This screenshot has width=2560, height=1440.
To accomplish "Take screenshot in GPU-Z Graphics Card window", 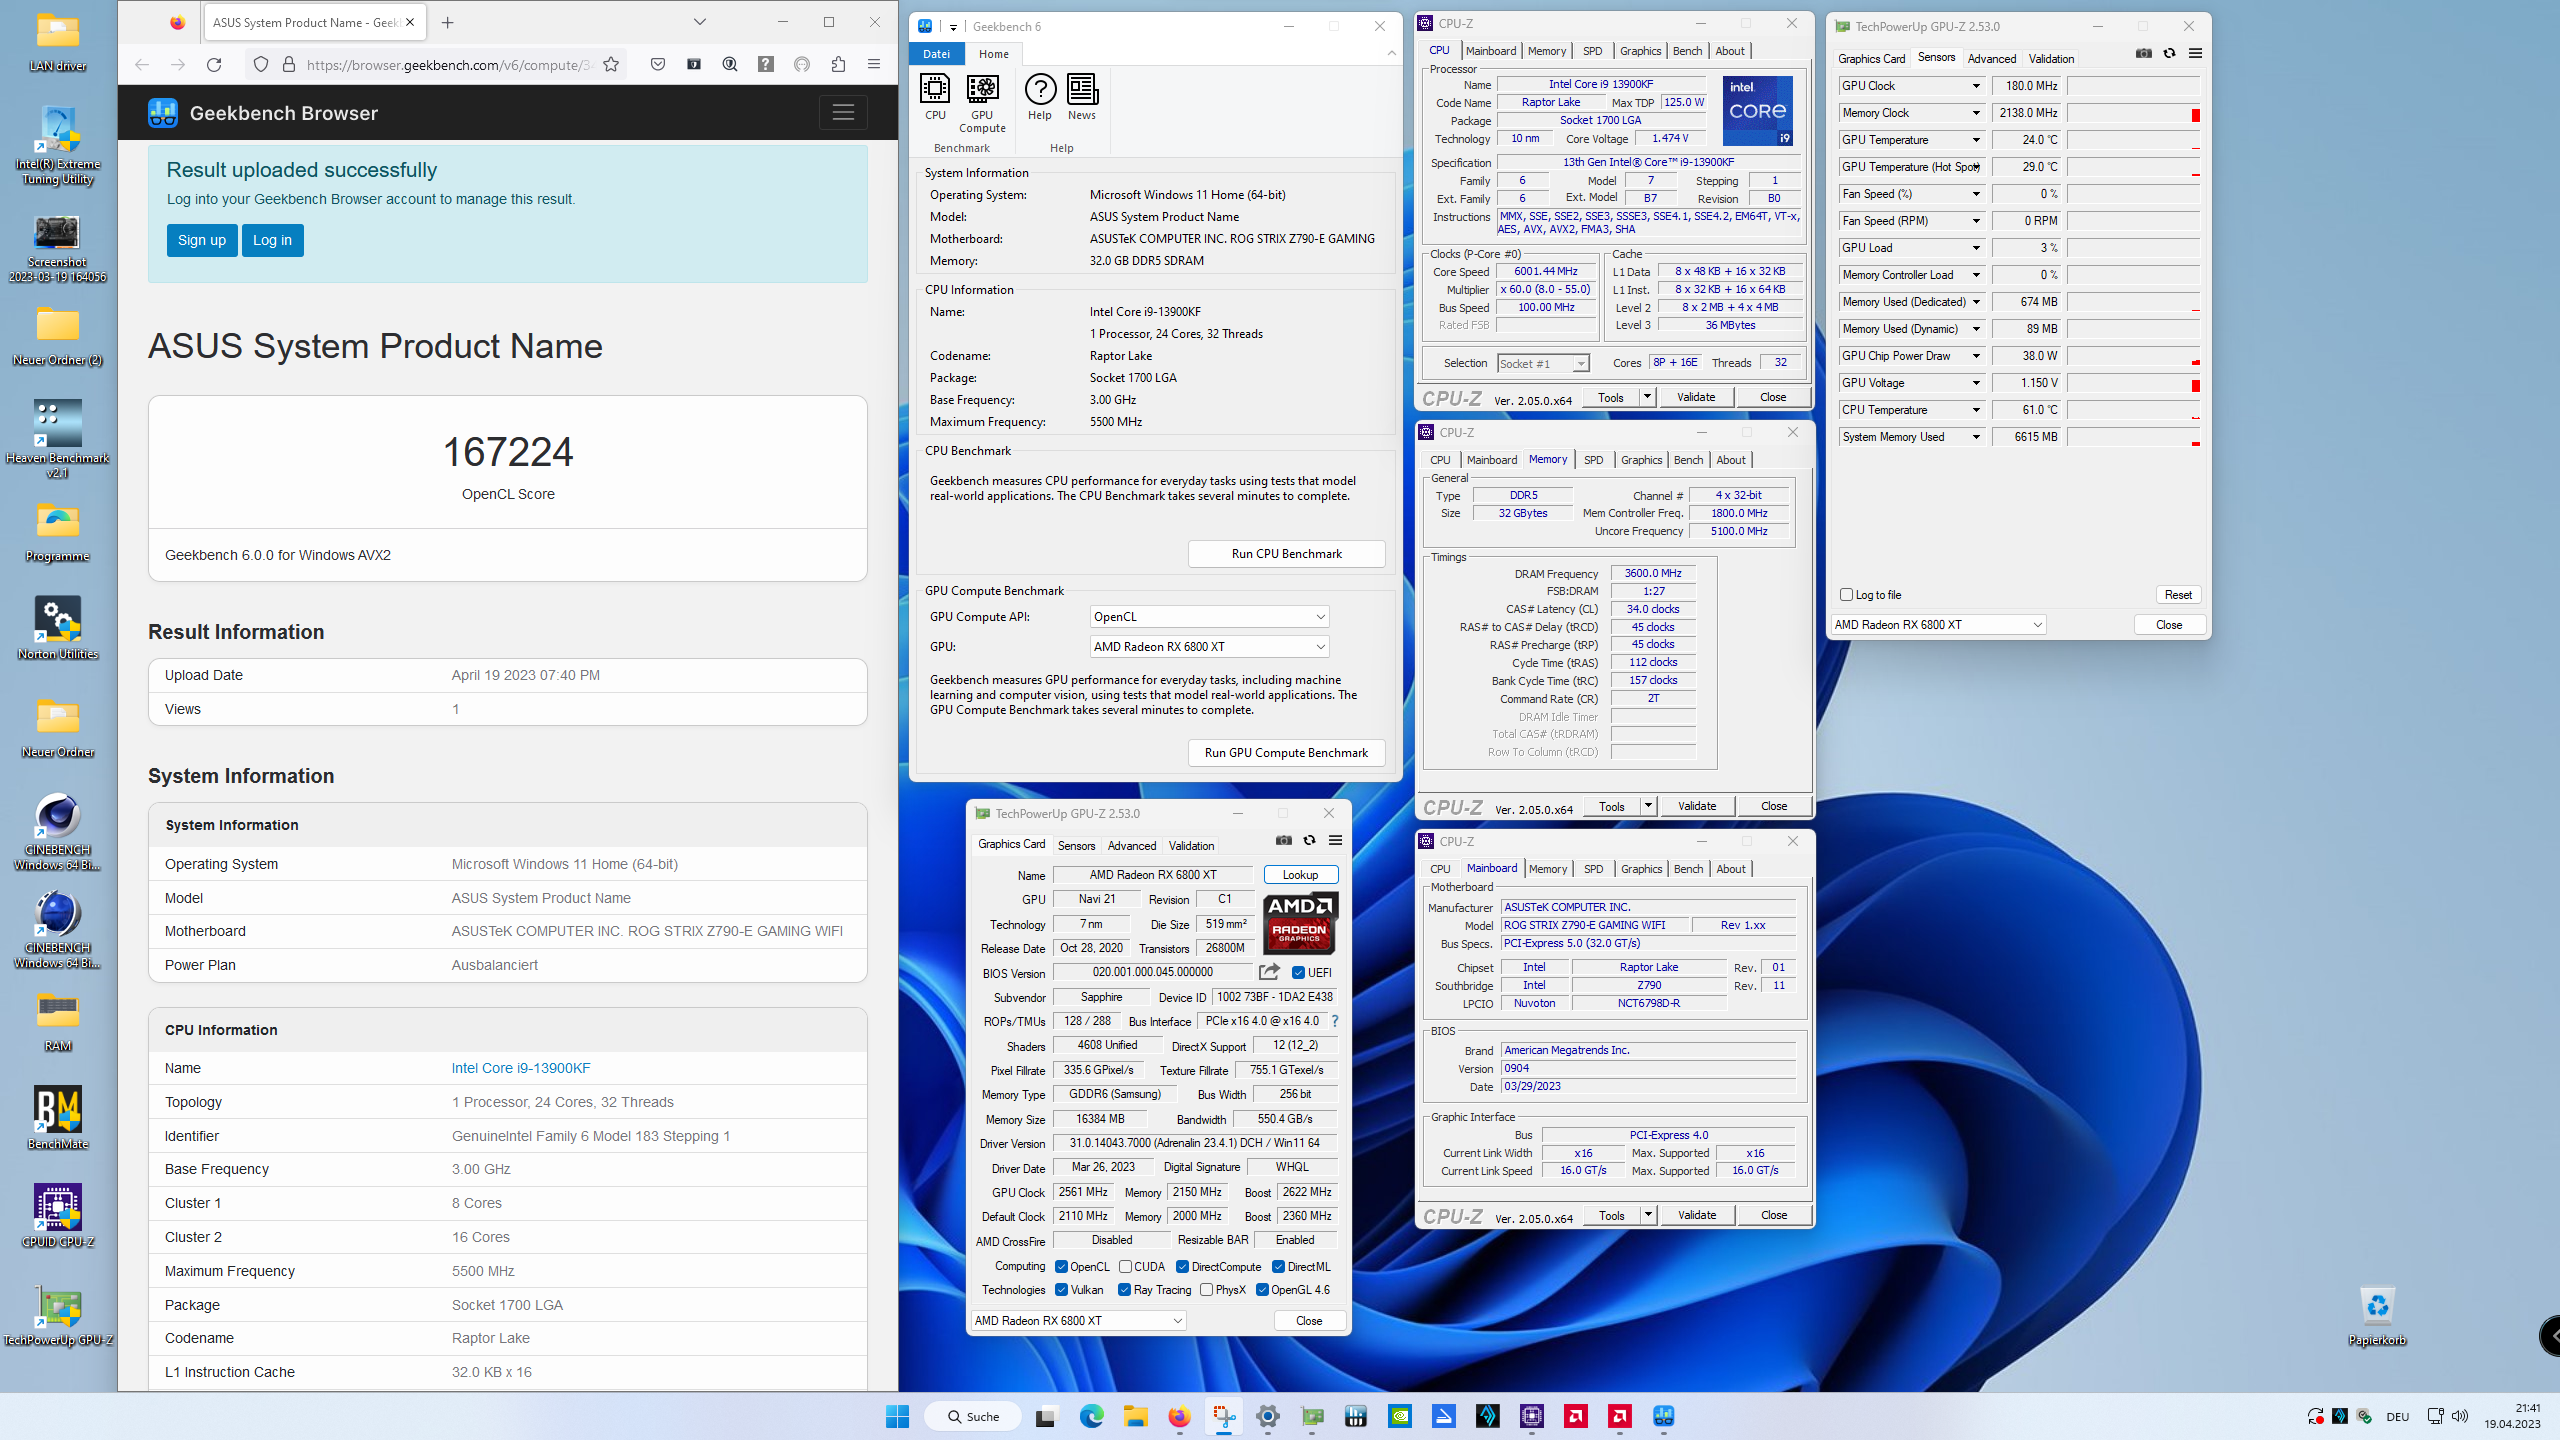I will click(1284, 841).
